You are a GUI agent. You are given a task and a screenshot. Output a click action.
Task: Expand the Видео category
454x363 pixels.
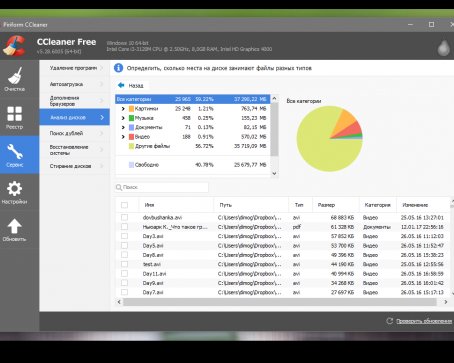pyautogui.click(x=123, y=137)
